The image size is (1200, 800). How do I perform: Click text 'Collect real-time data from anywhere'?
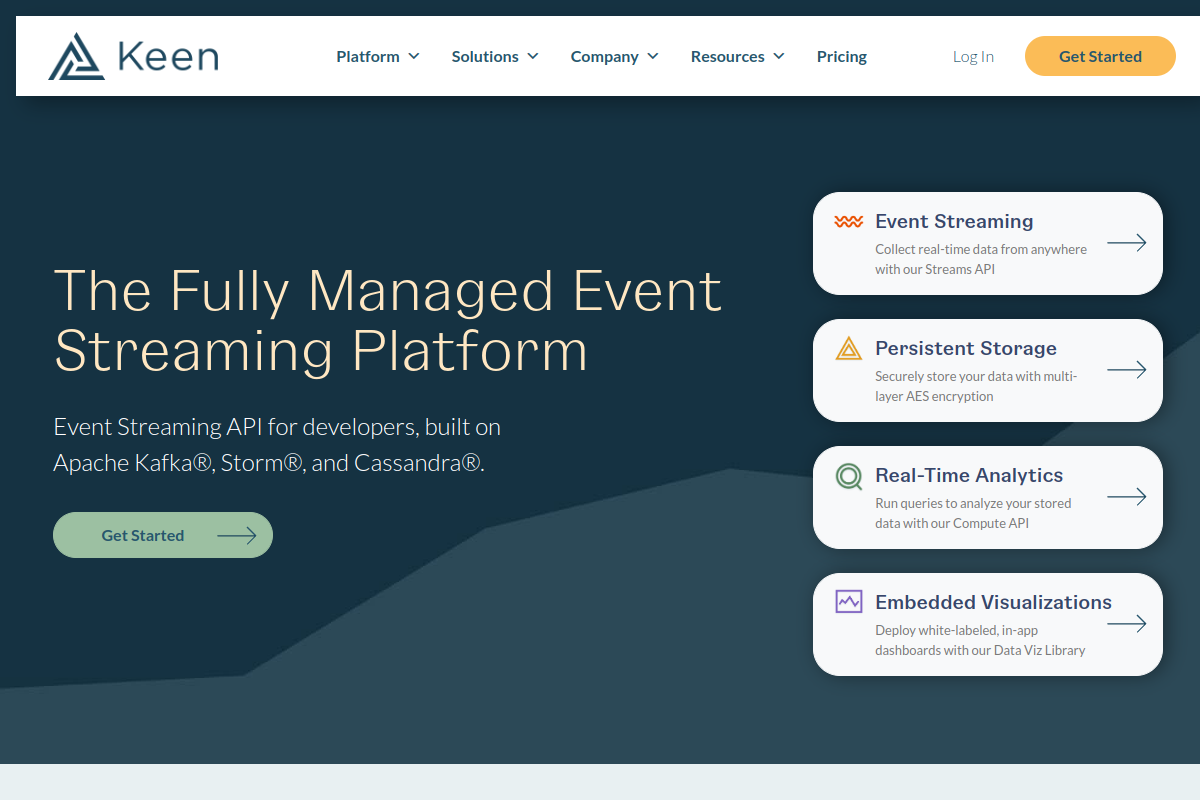(981, 249)
